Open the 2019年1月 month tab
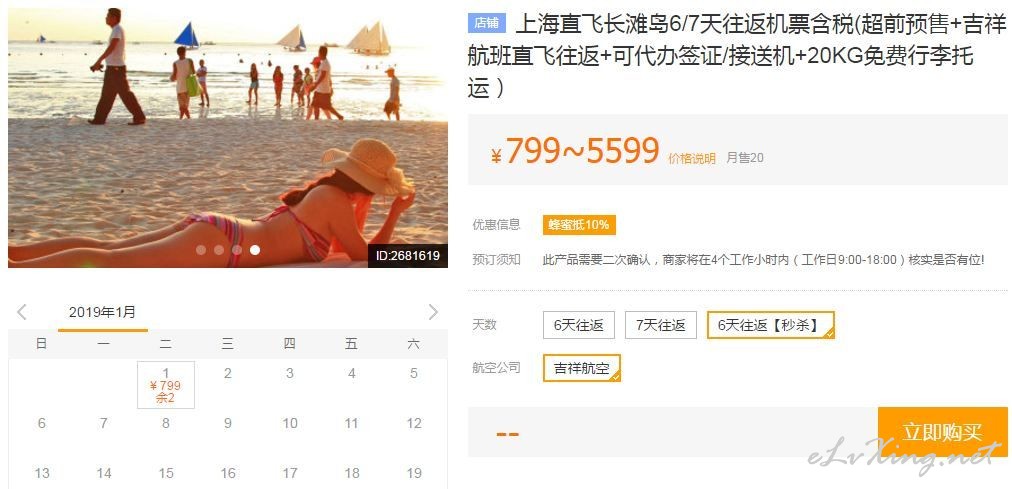This screenshot has width=1012, height=489. pos(103,313)
